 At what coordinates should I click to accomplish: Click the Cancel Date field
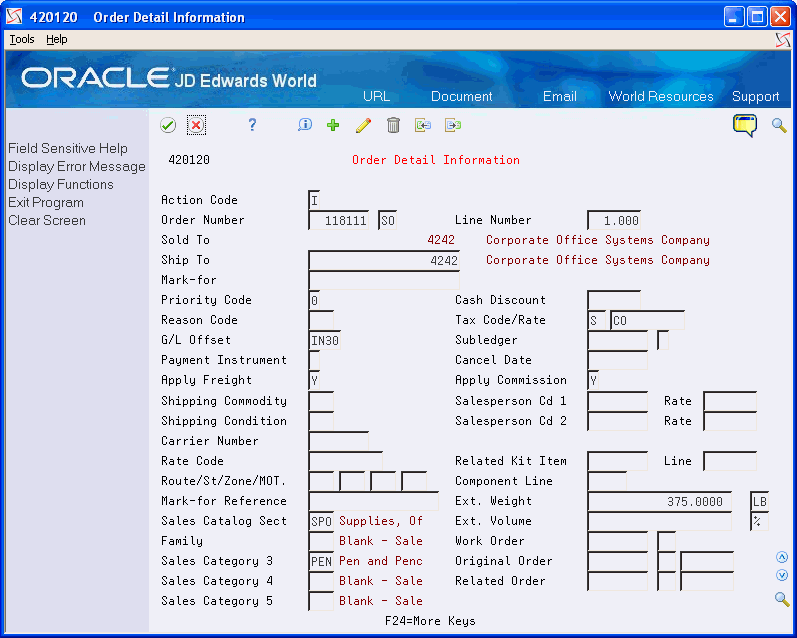(x=617, y=360)
